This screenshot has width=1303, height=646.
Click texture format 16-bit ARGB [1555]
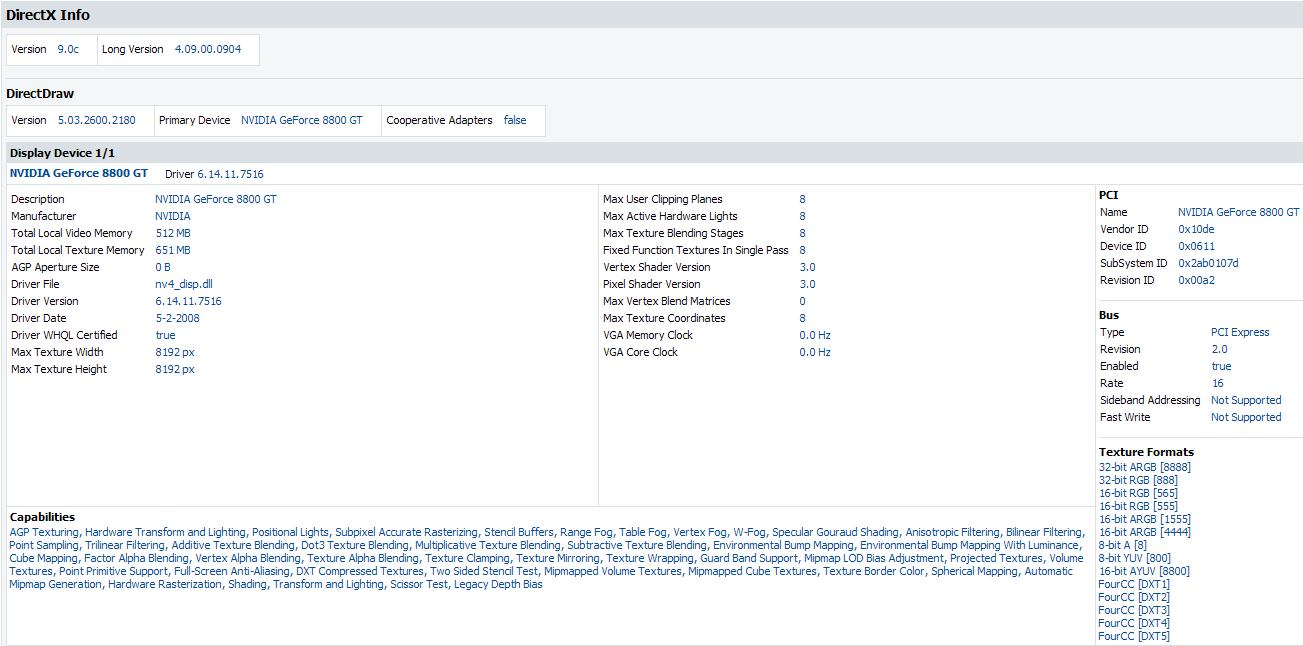tap(1144, 519)
